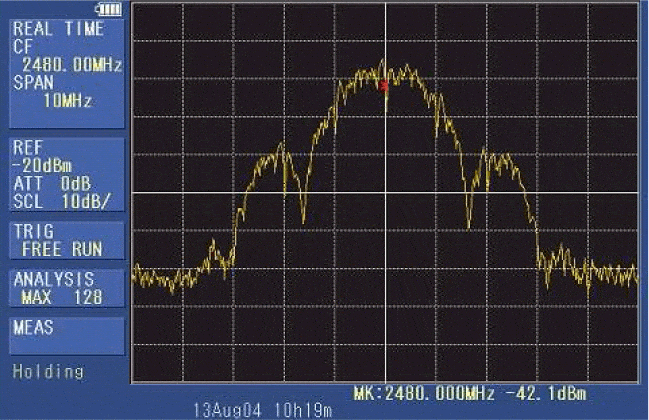Click the battery level indicator icon
Image resolution: width=649 pixels, height=420 pixels.
108,9
